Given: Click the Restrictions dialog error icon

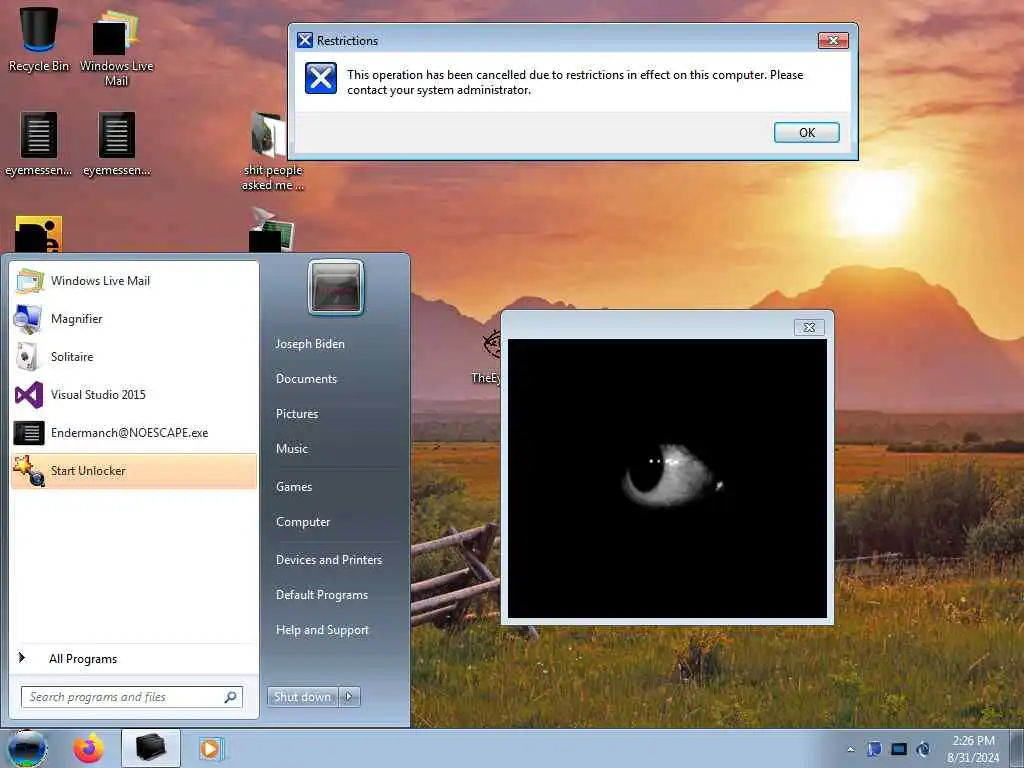Looking at the screenshot, I should (x=321, y=78).
